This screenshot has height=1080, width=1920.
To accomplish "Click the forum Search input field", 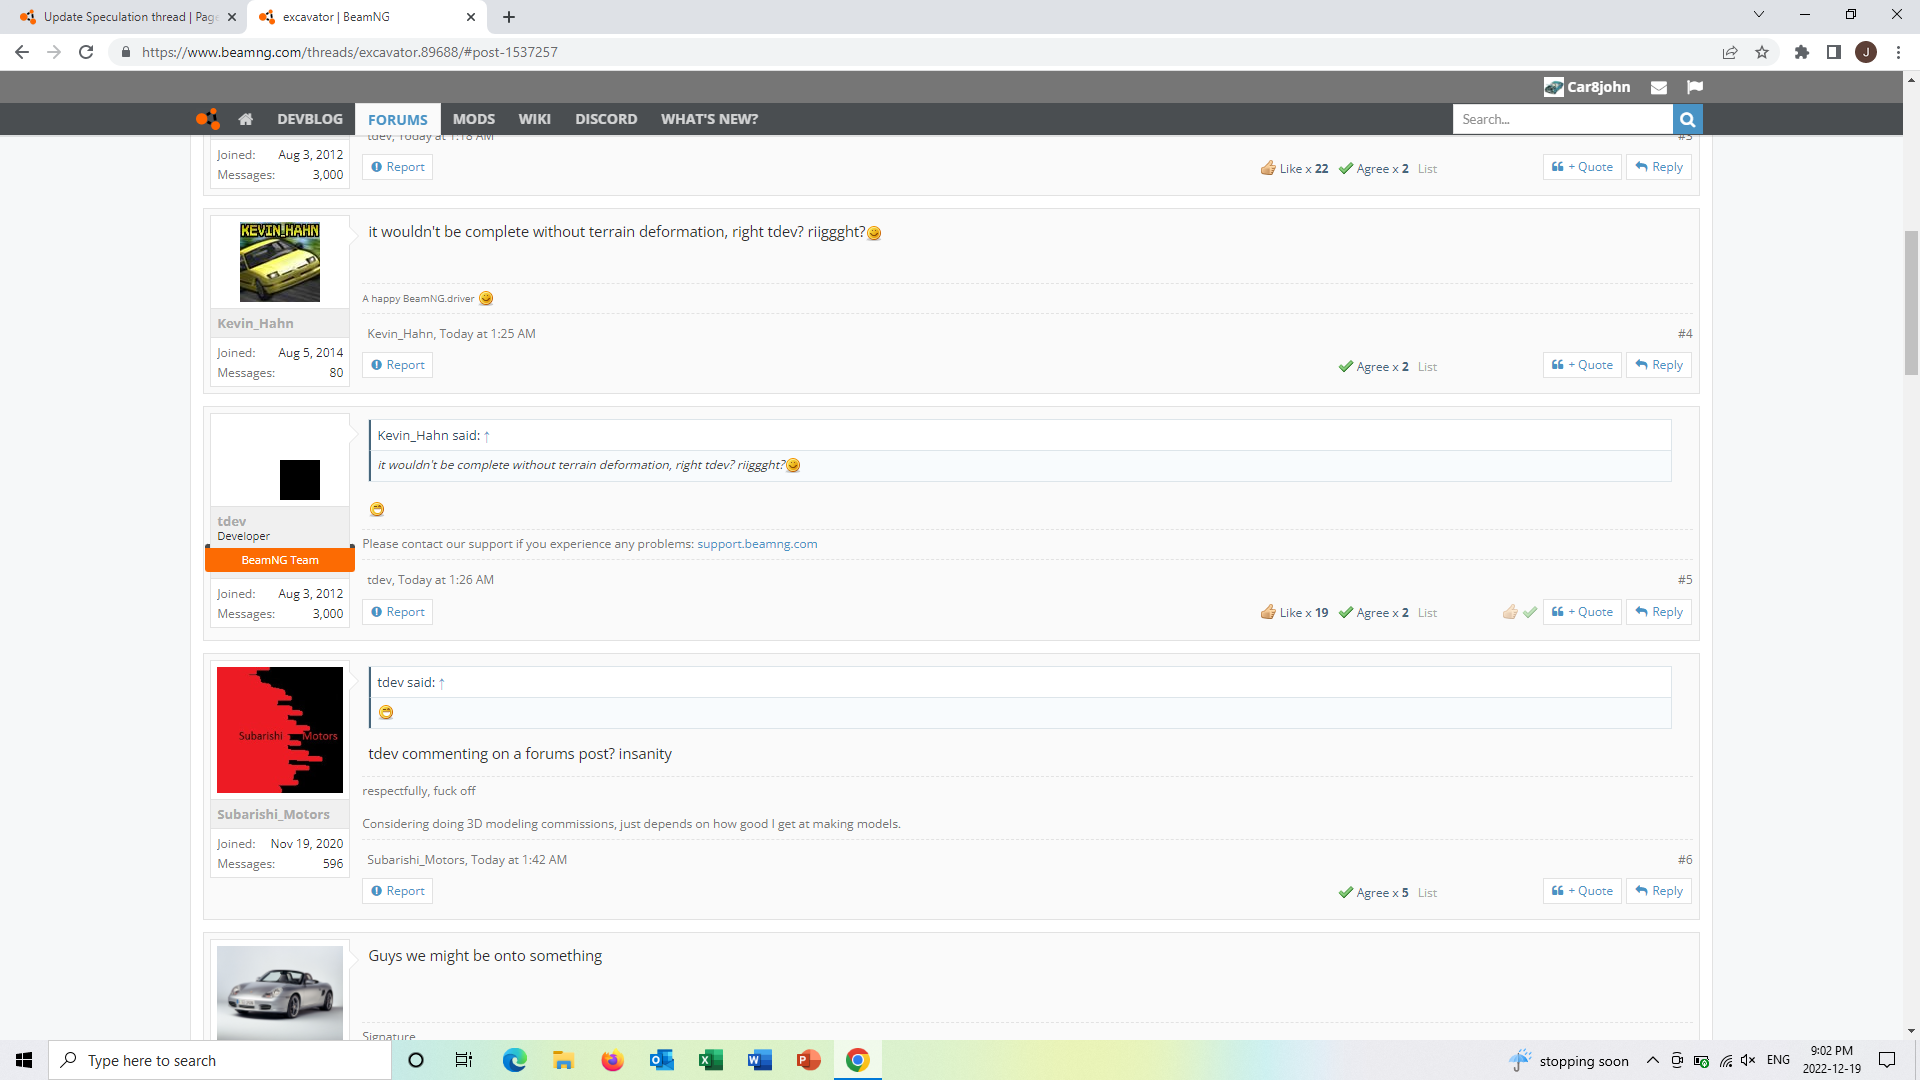I will tap(1561, 119).
